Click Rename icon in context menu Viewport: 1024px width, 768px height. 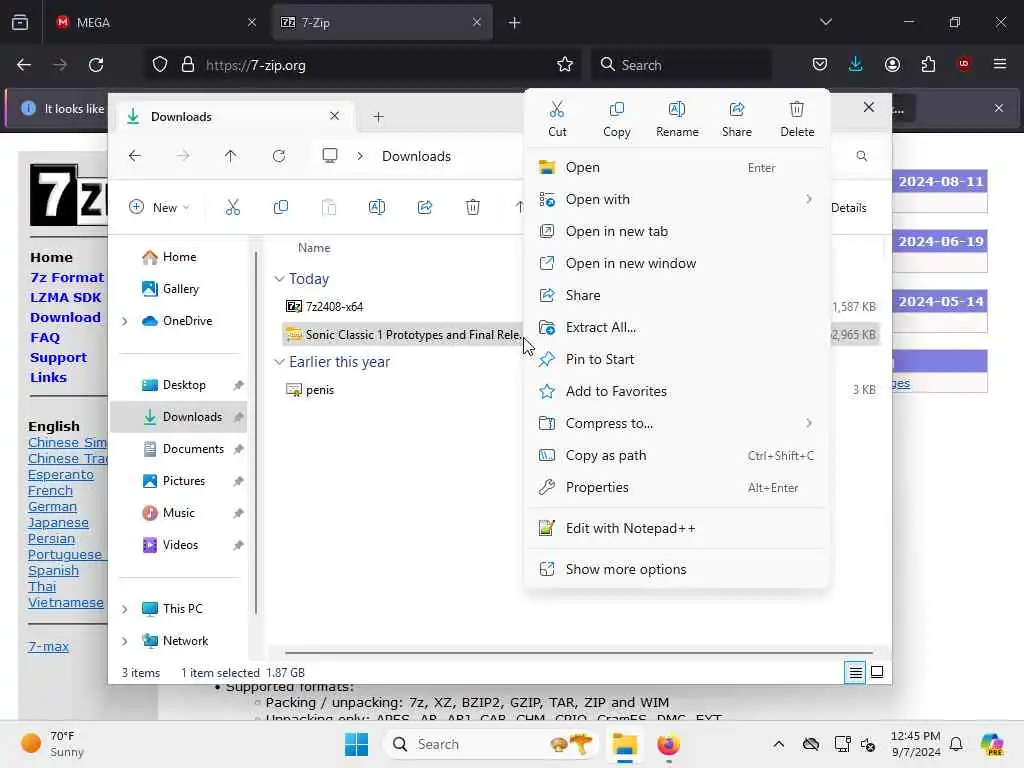click(x=677, y=109)
